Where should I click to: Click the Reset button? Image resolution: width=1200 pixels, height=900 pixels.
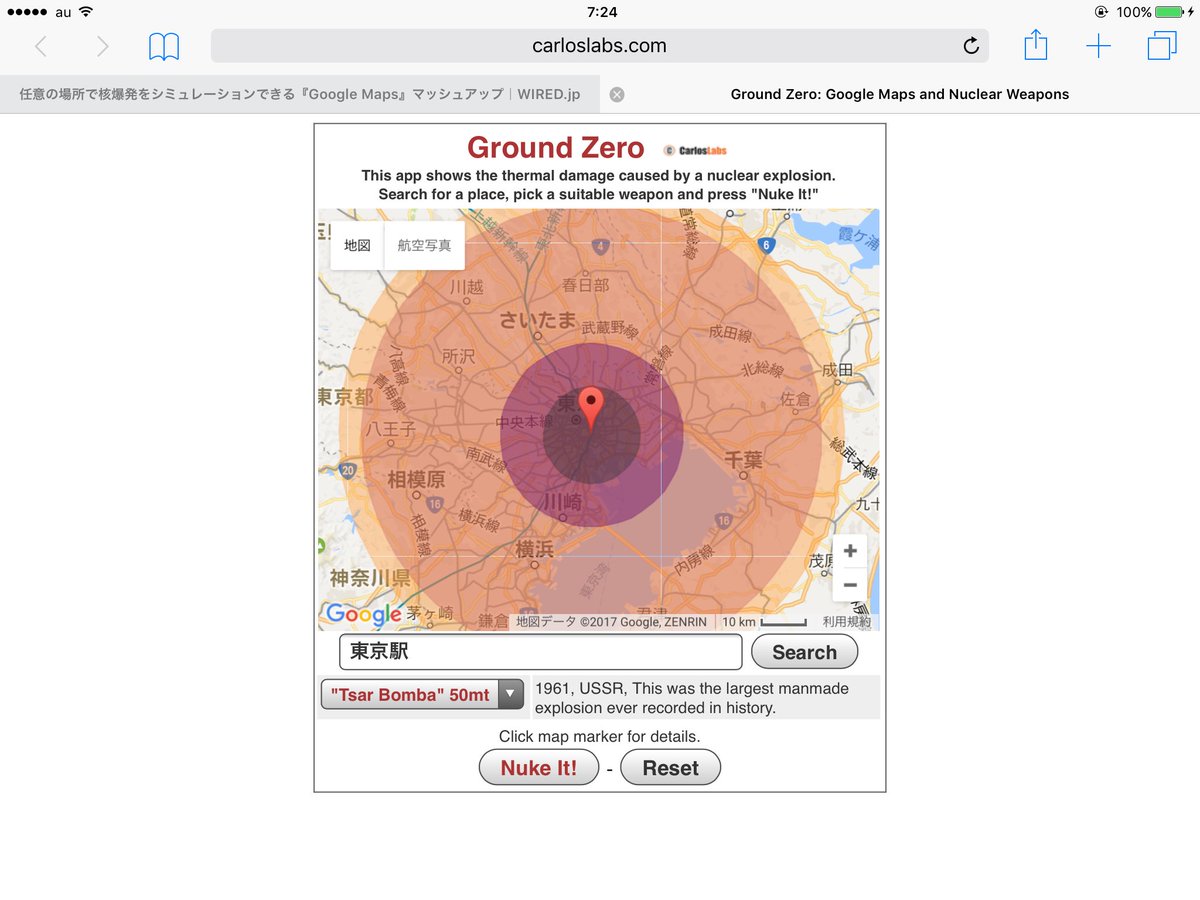click(670, 768)
